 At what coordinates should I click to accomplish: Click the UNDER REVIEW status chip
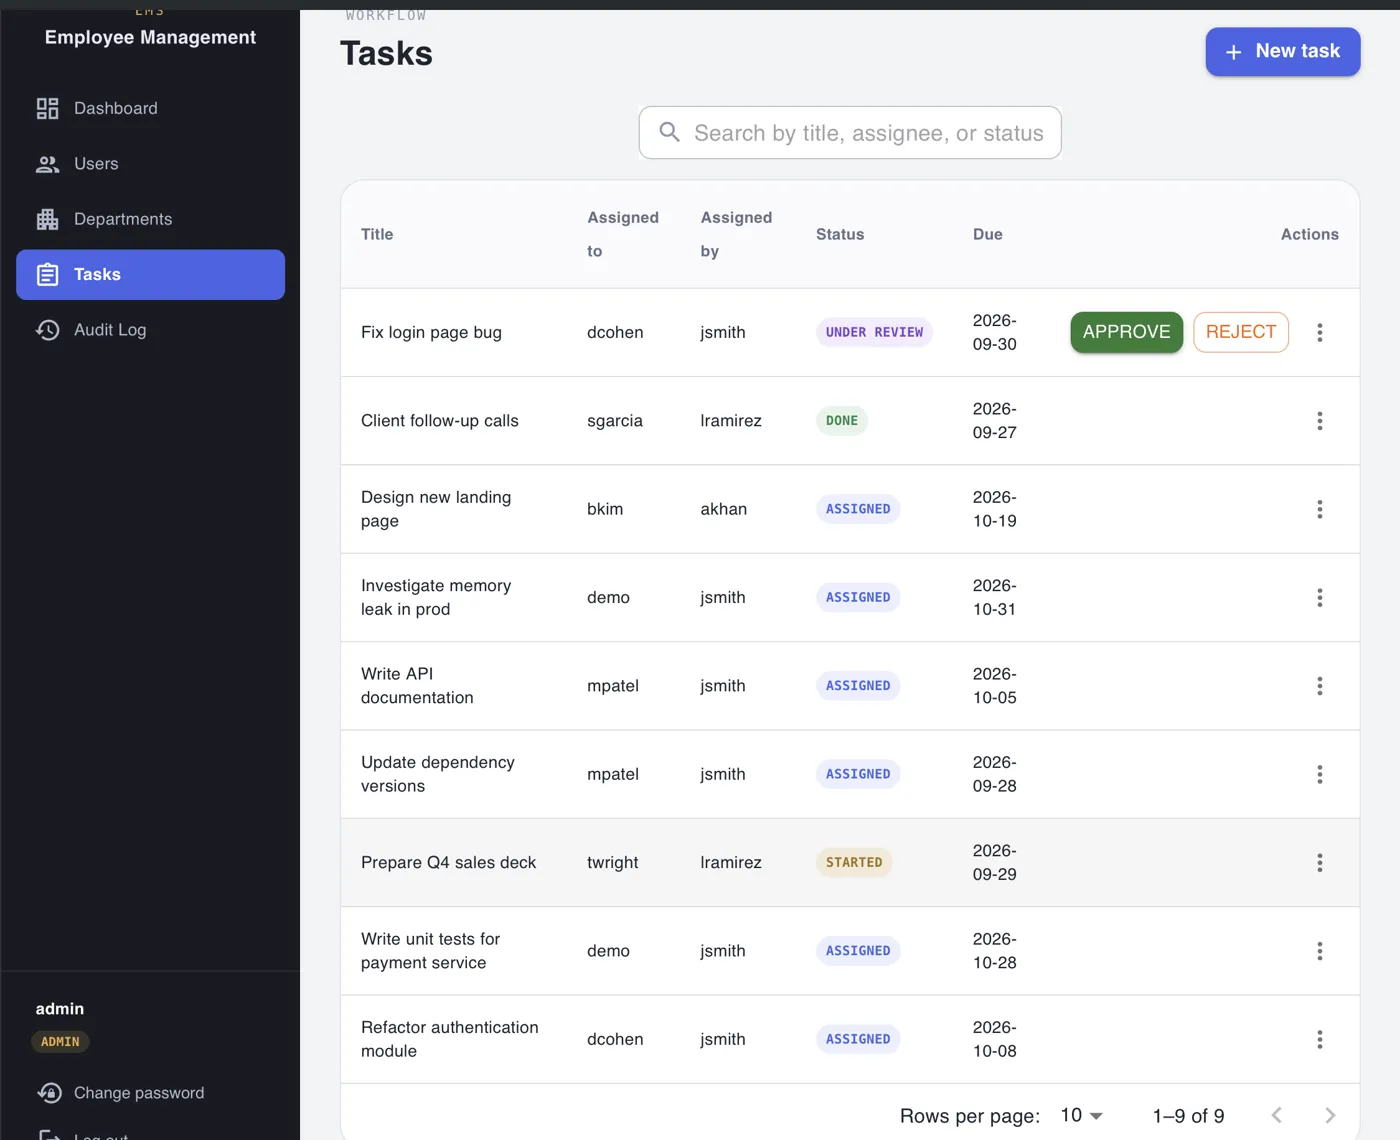(x=874, y=332)
